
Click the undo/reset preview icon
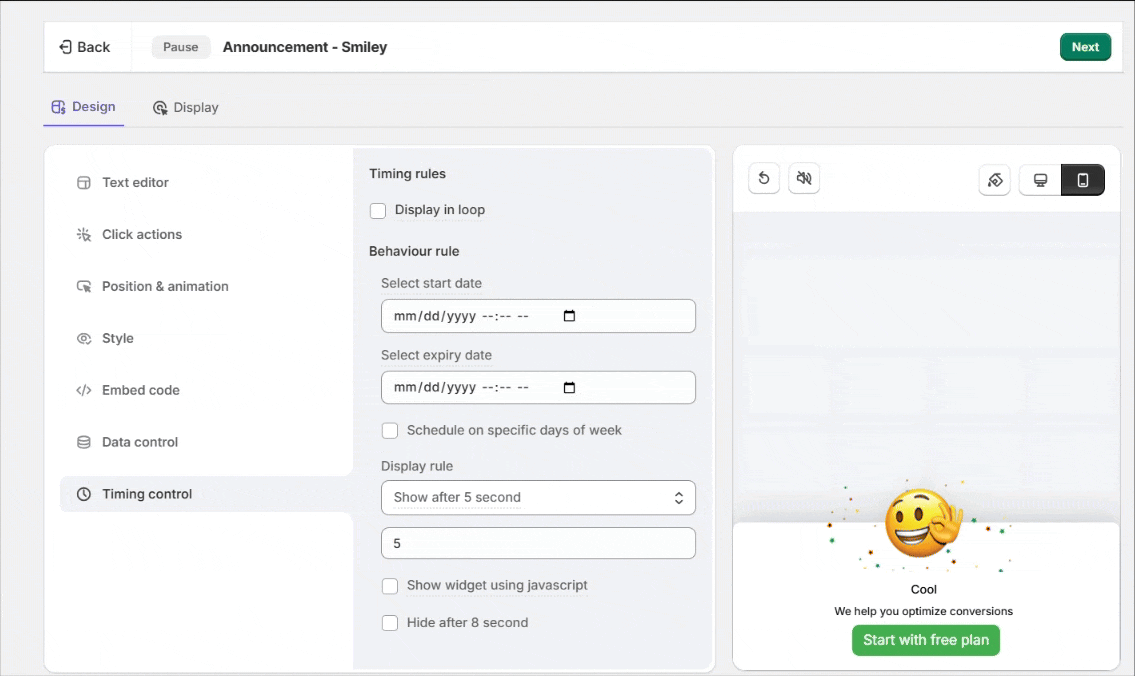tap(764, 179)
